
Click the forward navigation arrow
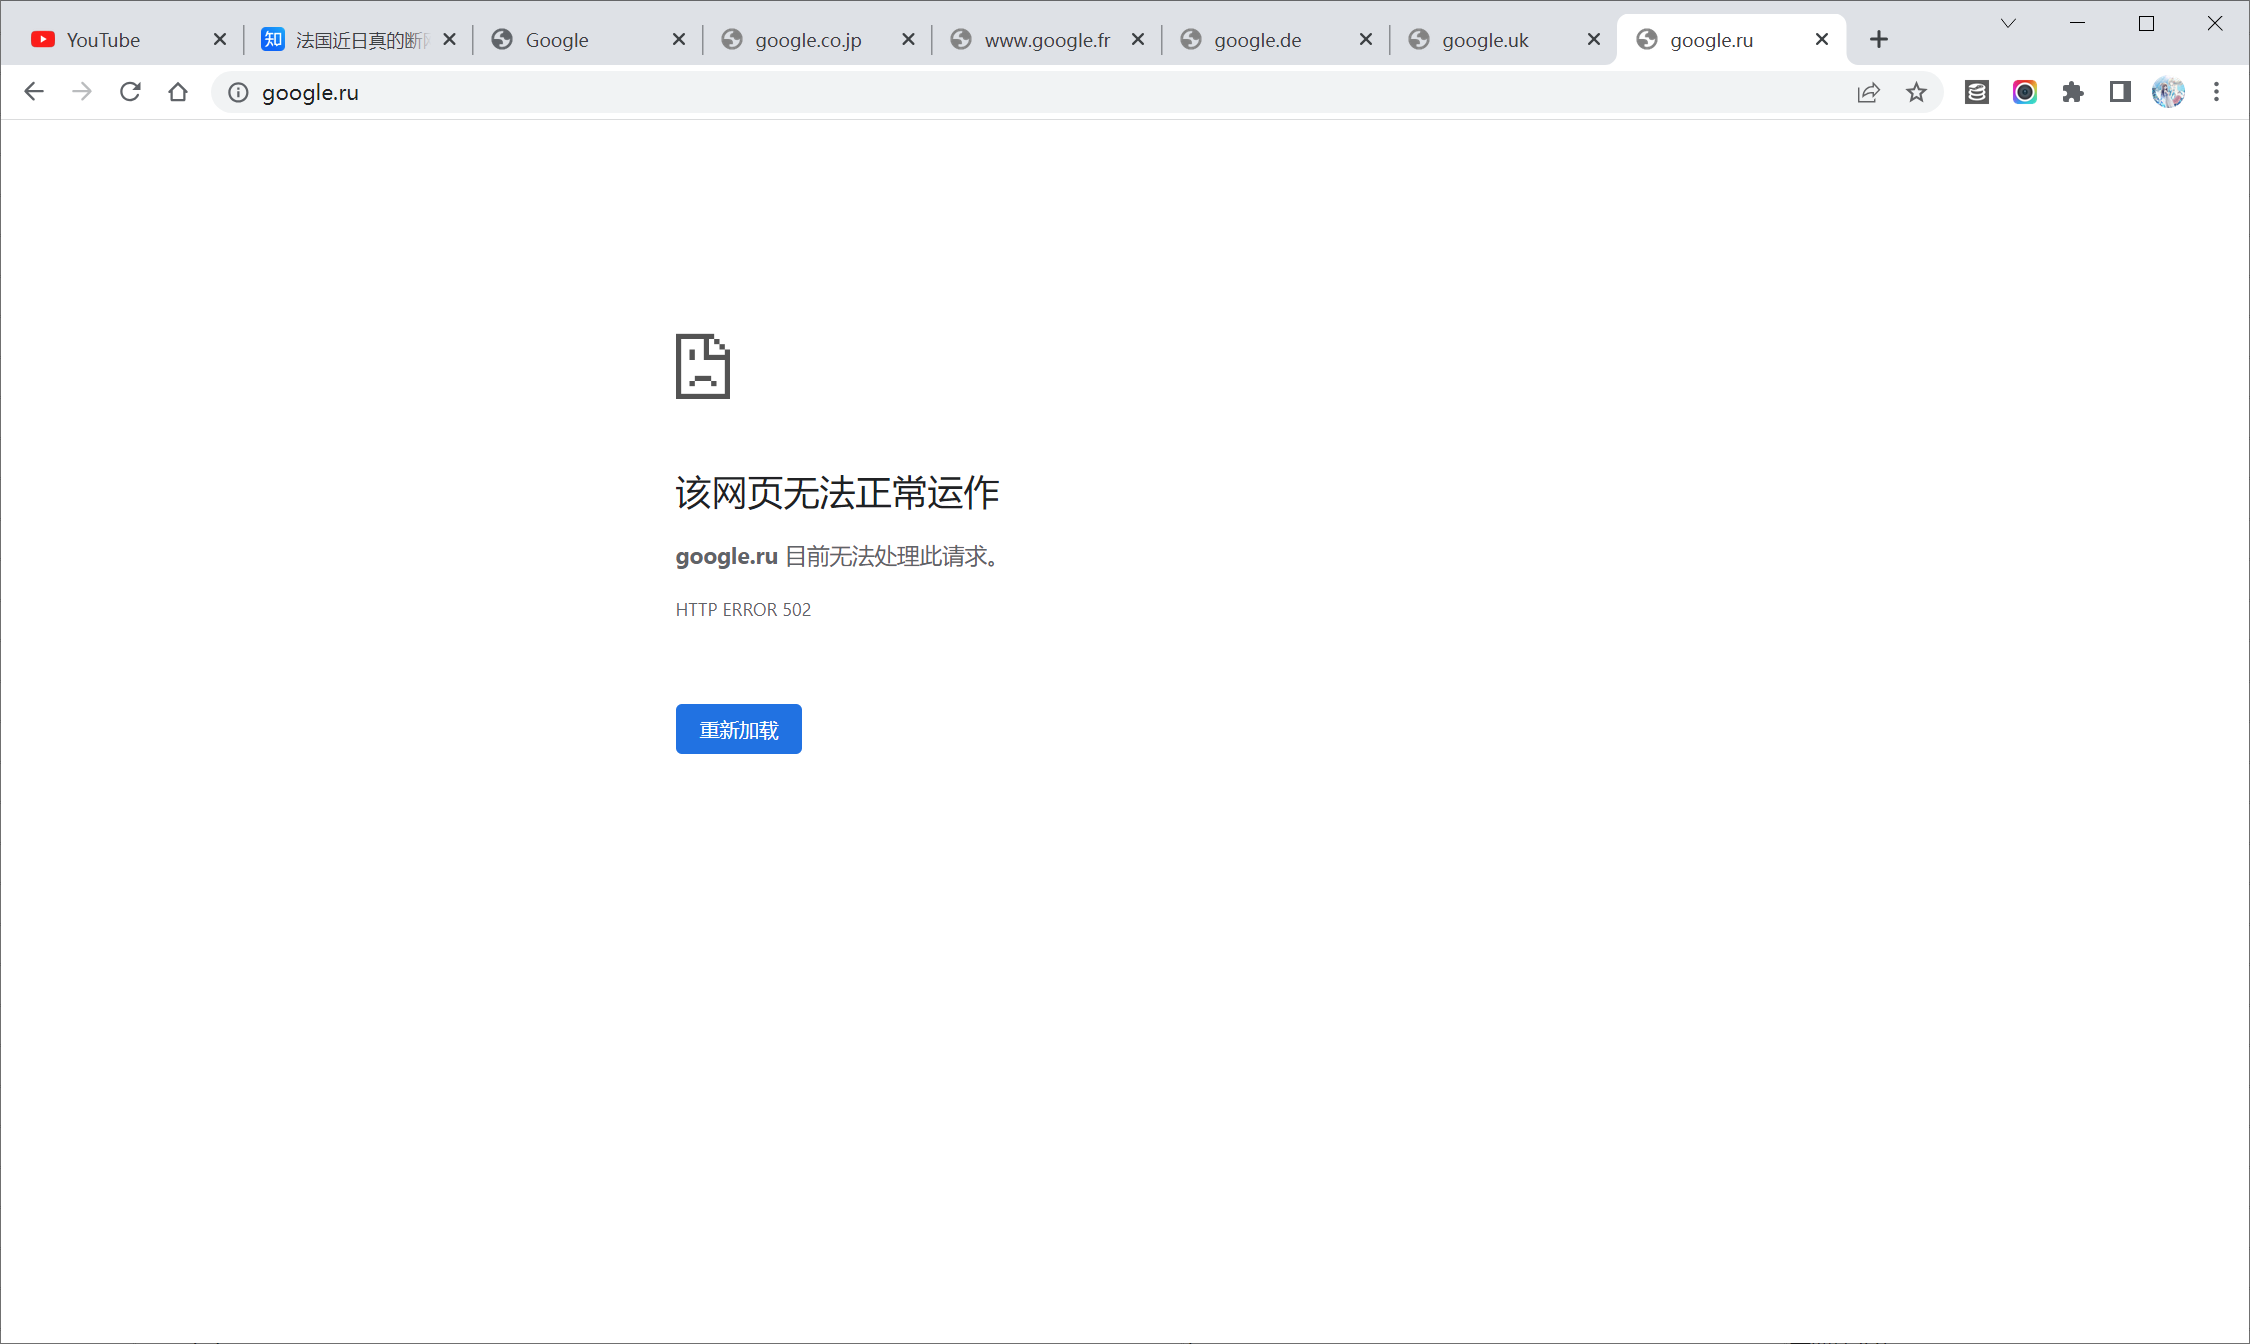82,92
